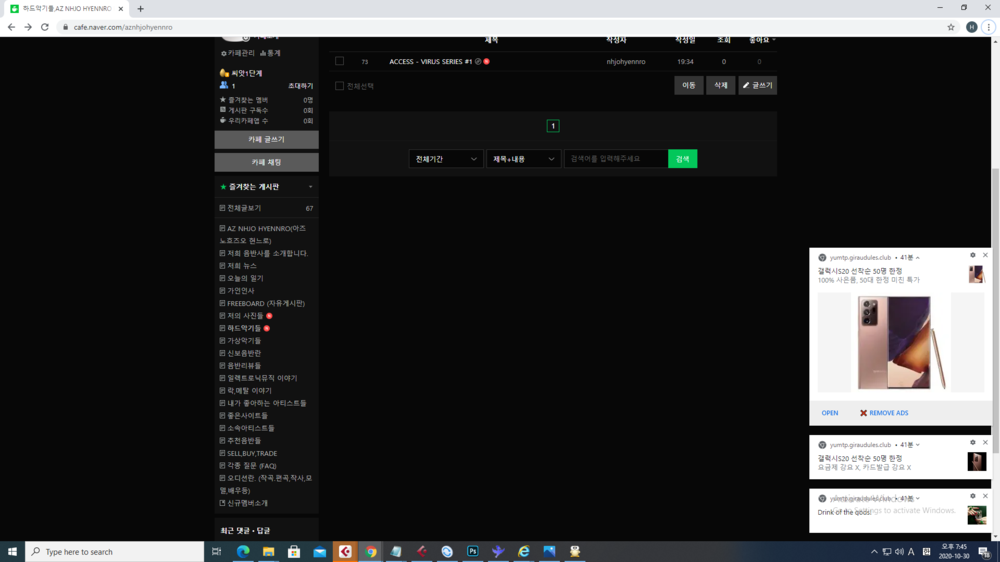Open the FREEBOARD (자유게시판) board
This screenshot has width=1000, height=562.
[265, 303]
